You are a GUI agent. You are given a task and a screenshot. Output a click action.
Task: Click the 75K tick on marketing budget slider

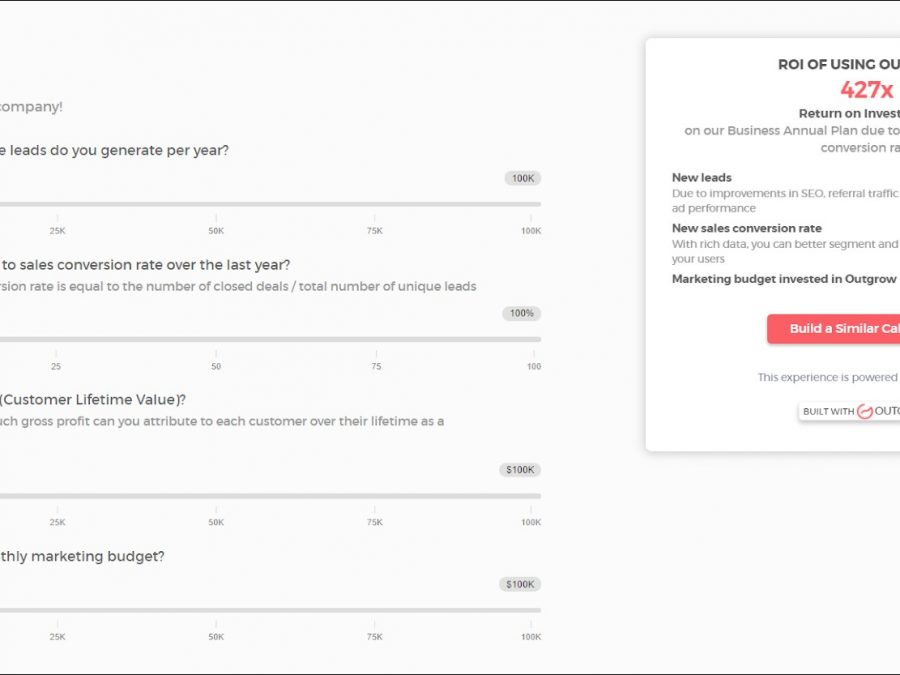[375, 637]
